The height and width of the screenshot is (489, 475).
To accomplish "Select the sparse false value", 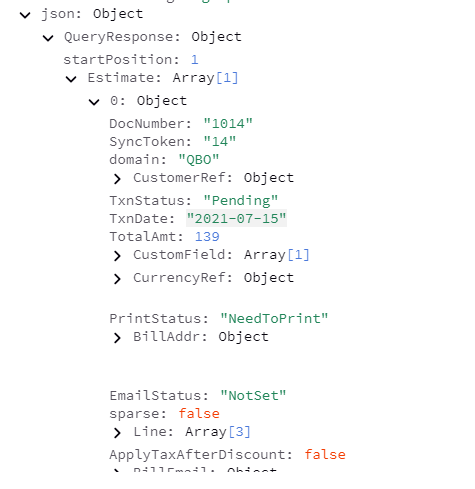I will 199,414.
